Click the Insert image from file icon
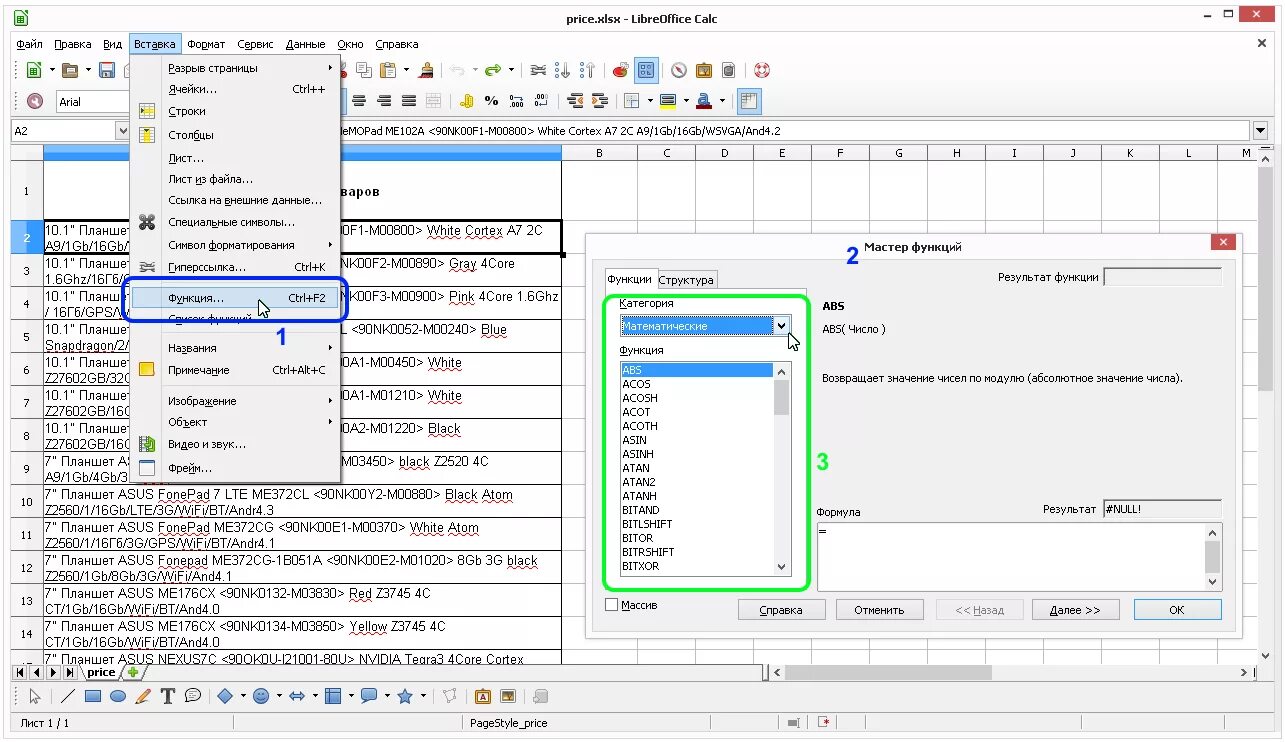 pyautogui.click(x=508, y=696)
